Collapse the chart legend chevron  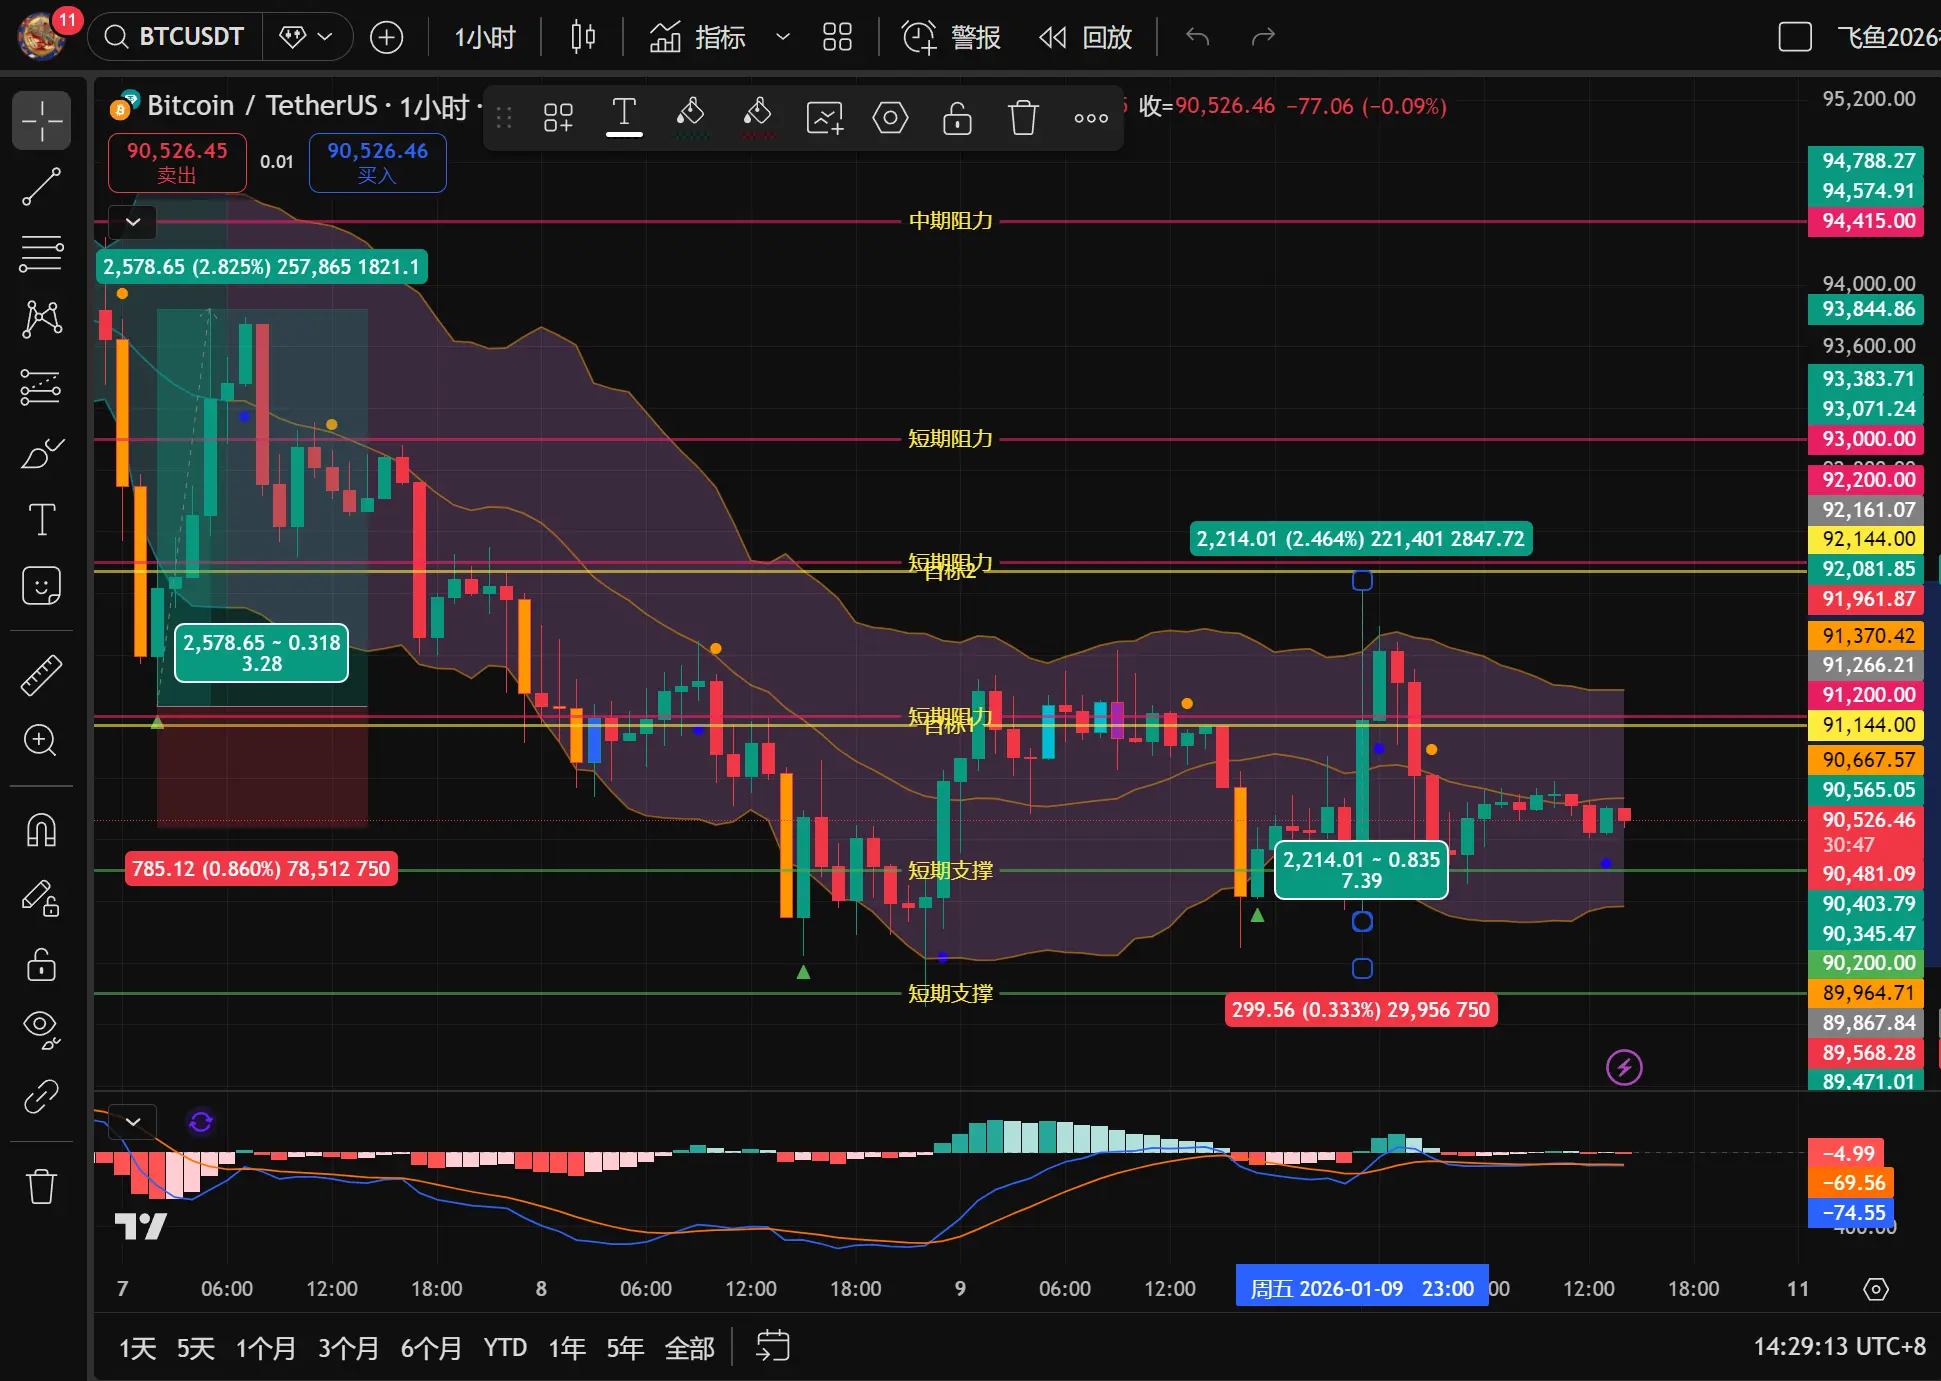(133, 221)
